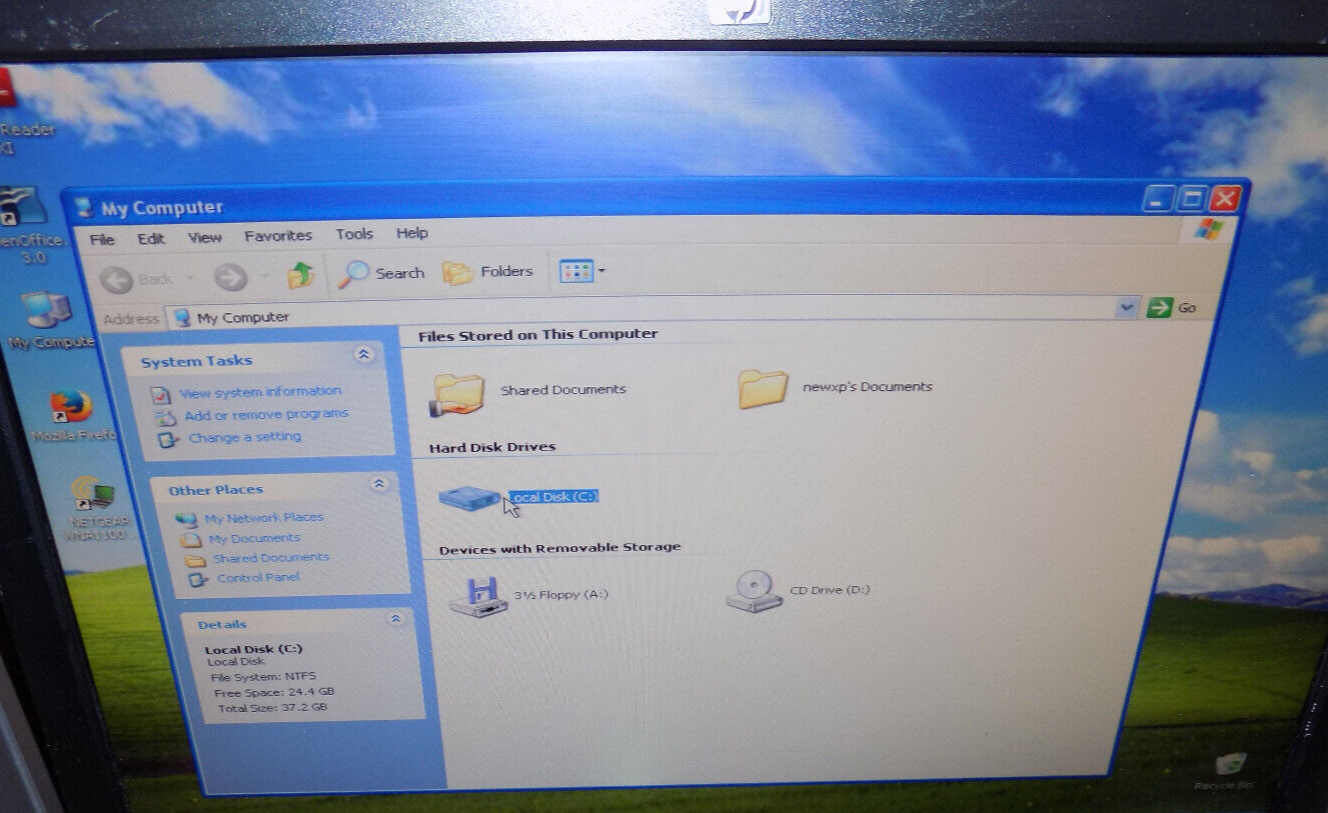Click the Files Stored on This Computer heading
This screenshot has height=813, width=1328.
(x=538, y=335)
